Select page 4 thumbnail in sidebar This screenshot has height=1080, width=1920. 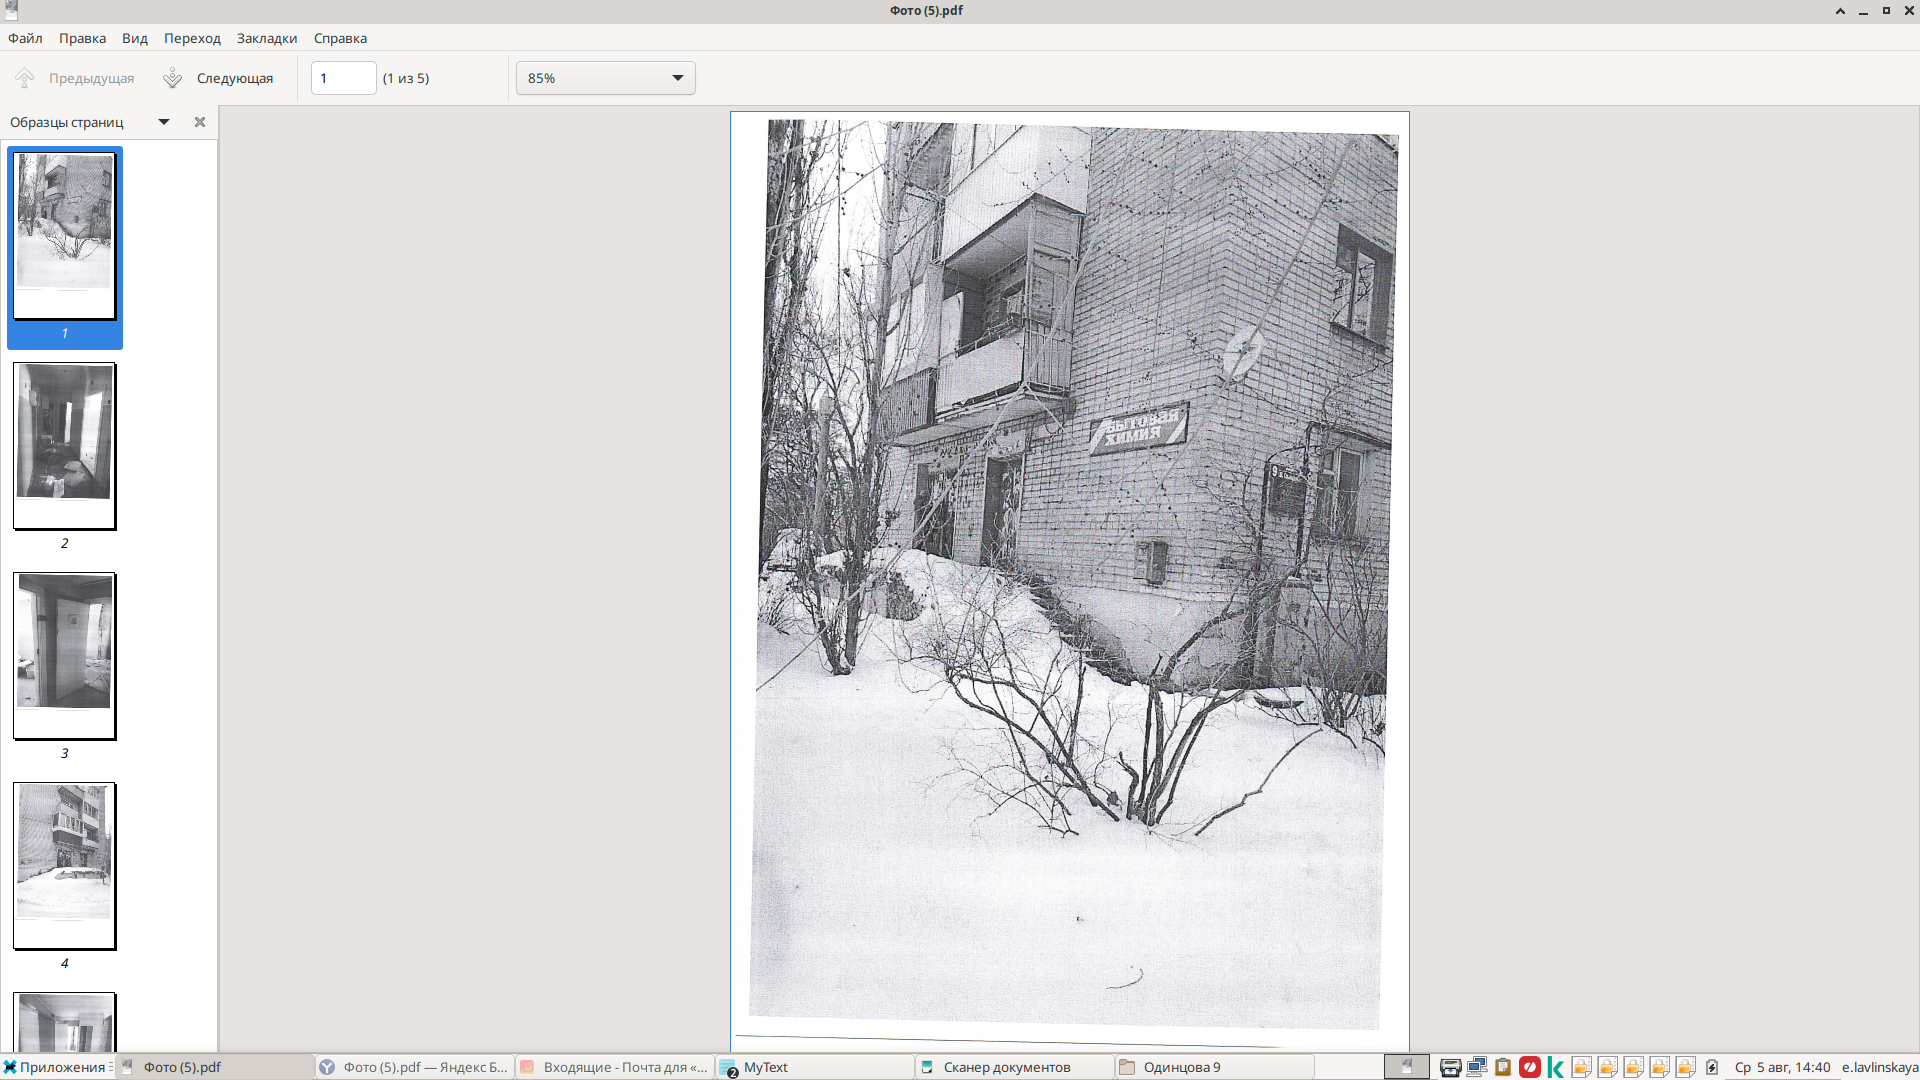(65, 866)
